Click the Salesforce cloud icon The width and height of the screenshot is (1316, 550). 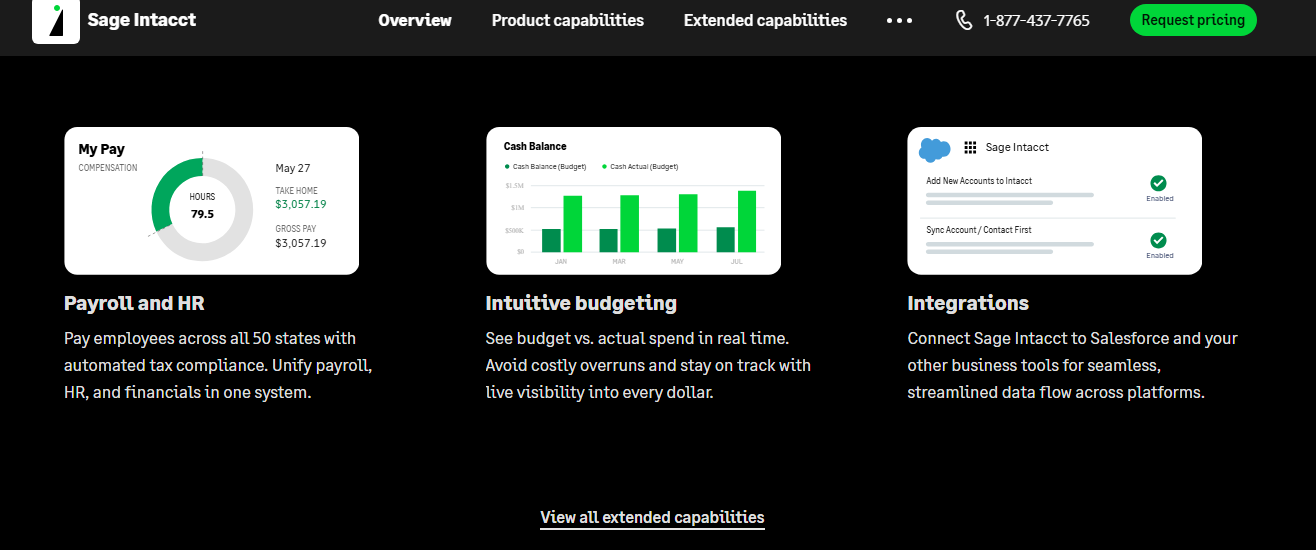[934, 149]
